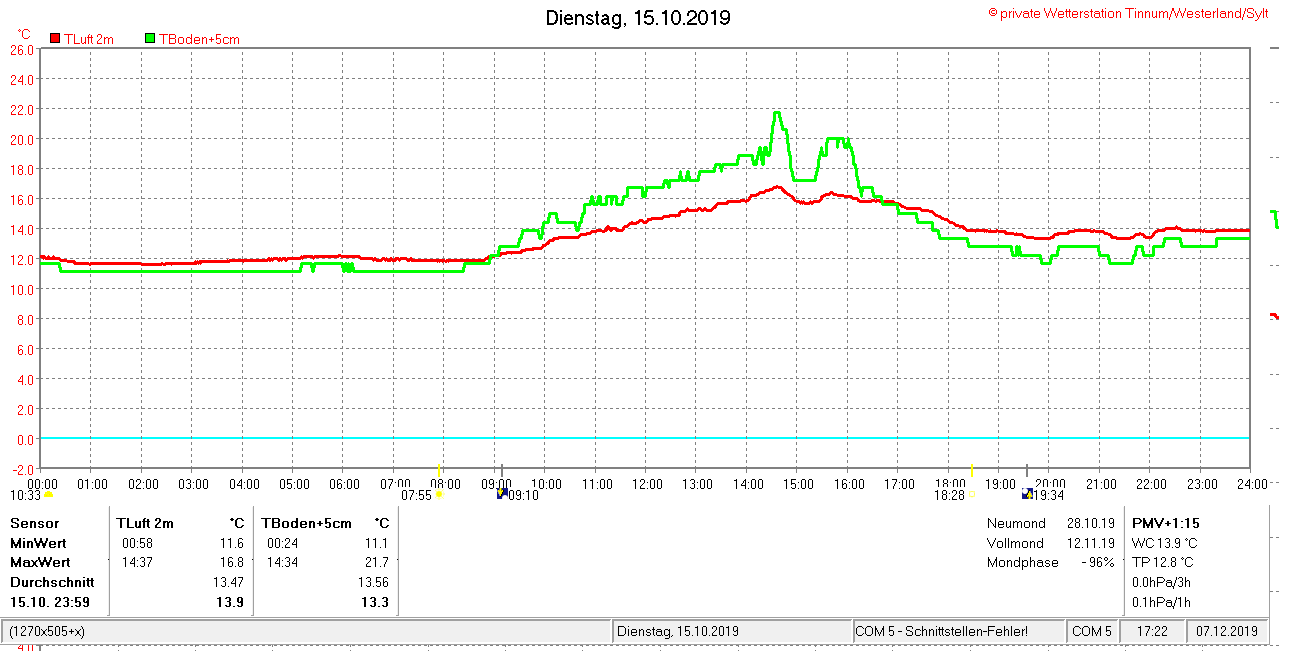Click the sunset marker at 18:28
This screenshot has height=651, width=1310.
click(x=971, y=494)
